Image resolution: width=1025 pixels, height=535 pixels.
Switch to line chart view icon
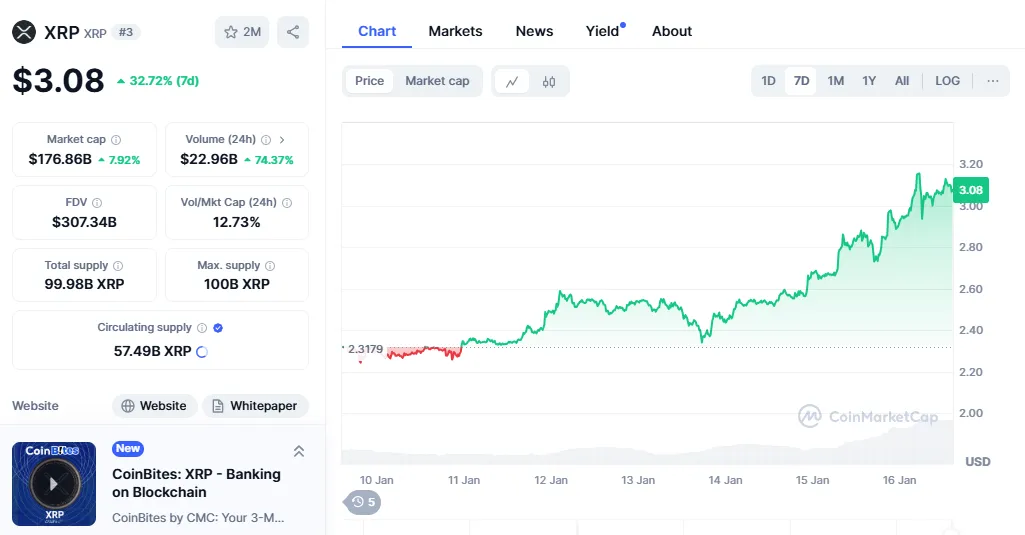[512, 81]
